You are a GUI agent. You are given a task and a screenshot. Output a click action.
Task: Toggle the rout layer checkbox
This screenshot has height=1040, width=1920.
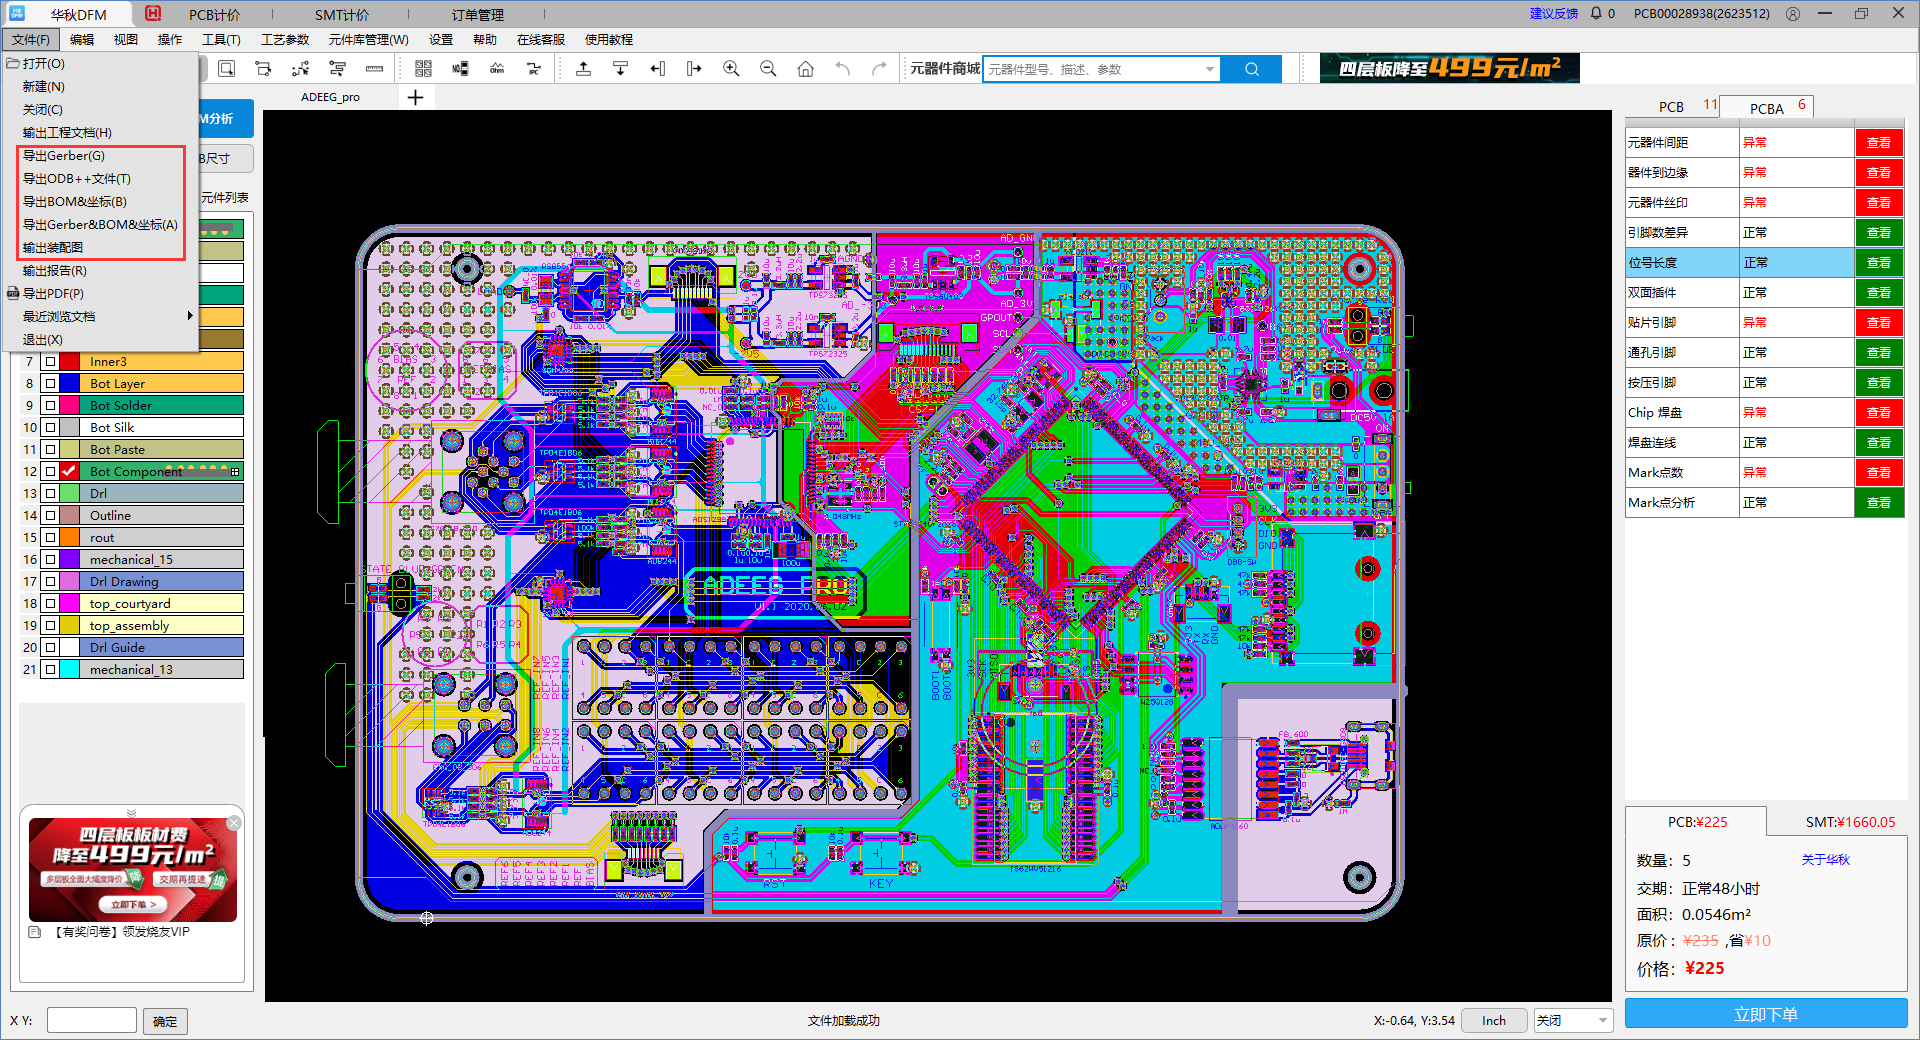[50, 538]
